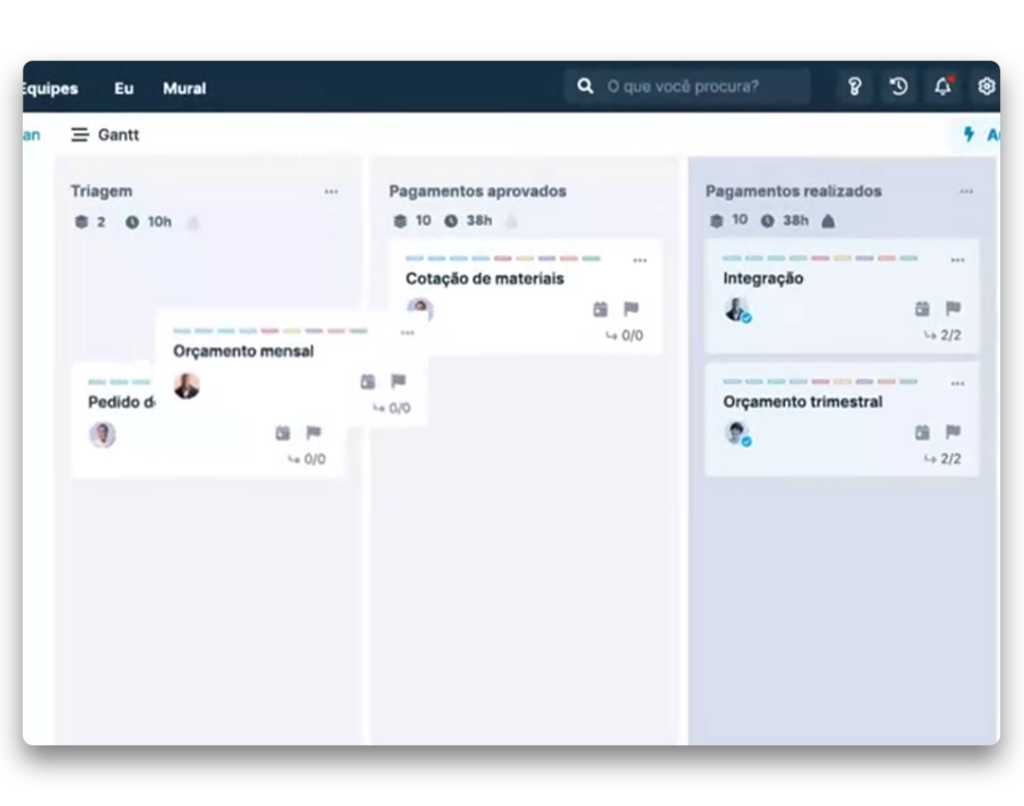The height and width of the screenshot is (806, 1024).
Task: Click flag icon on Integração card
Action: (x=953, y=309)
